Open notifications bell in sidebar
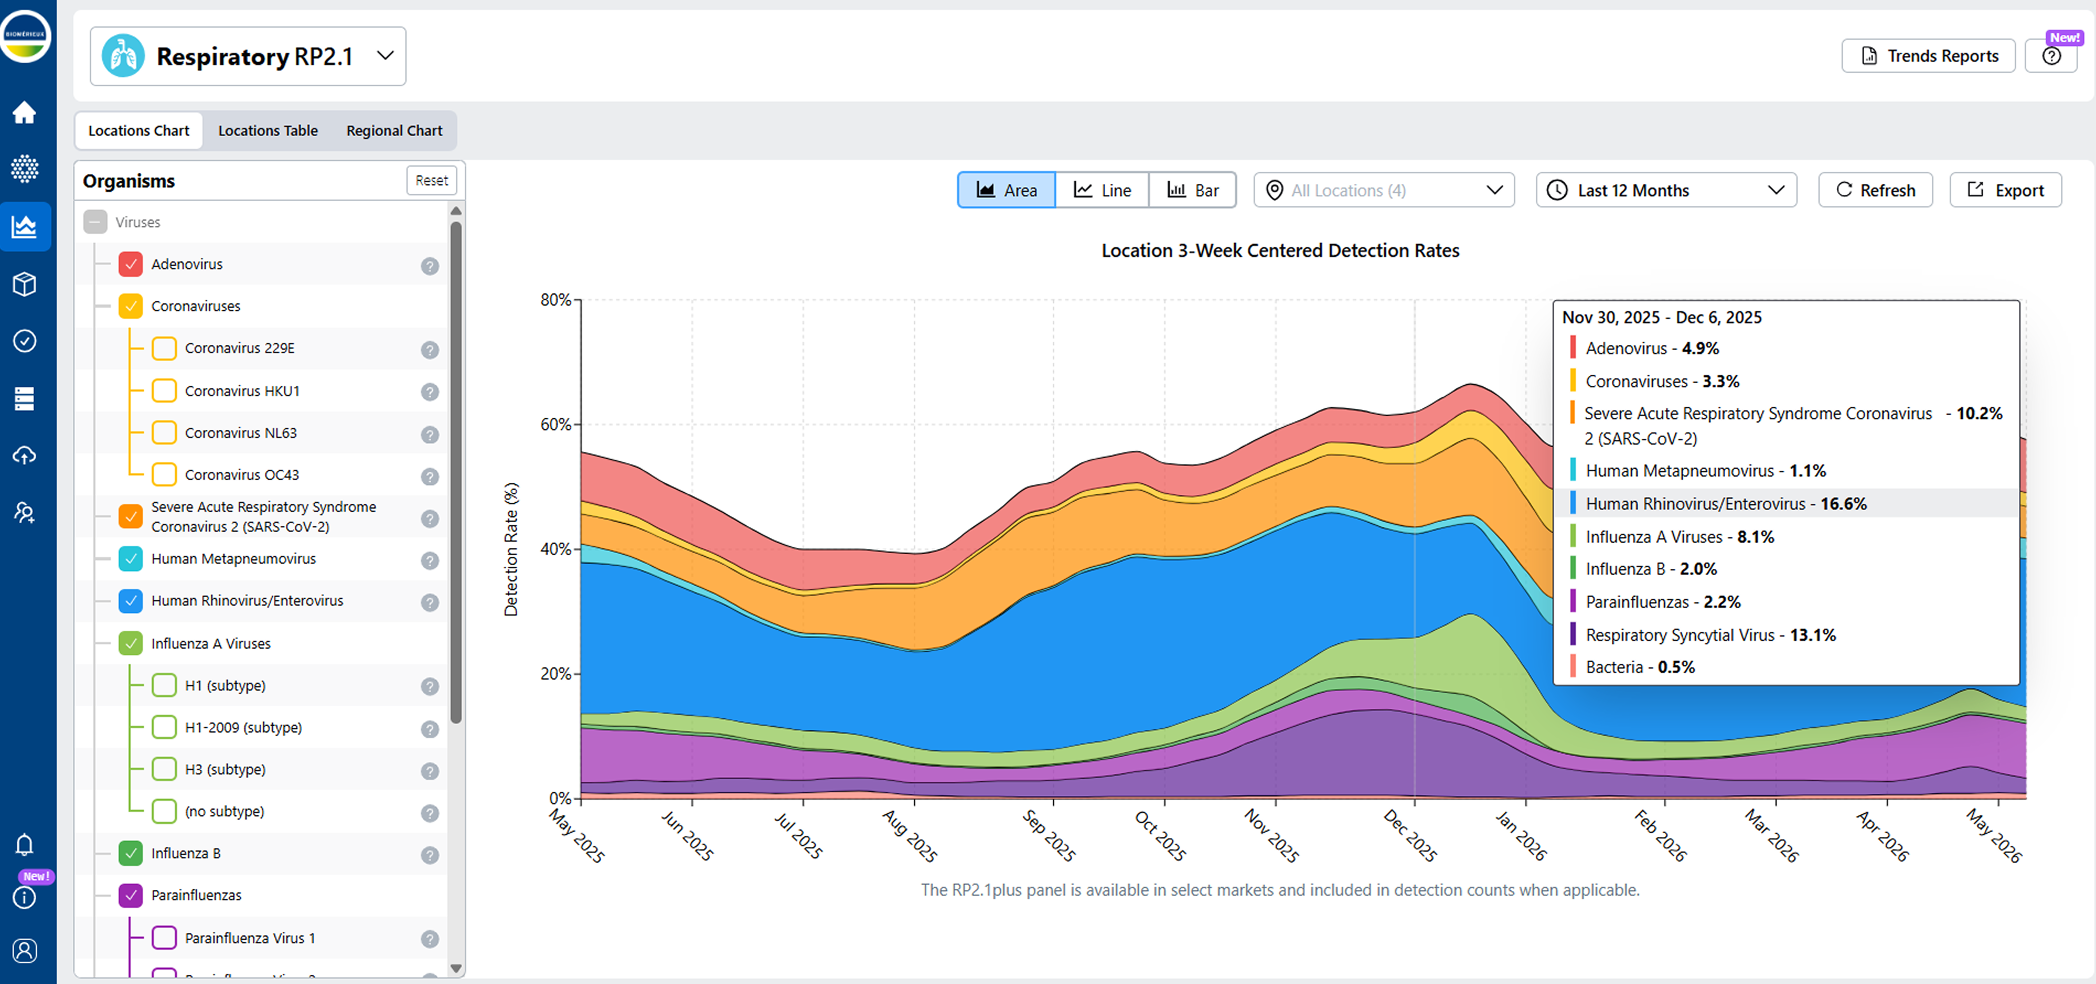 pos(24,845)
